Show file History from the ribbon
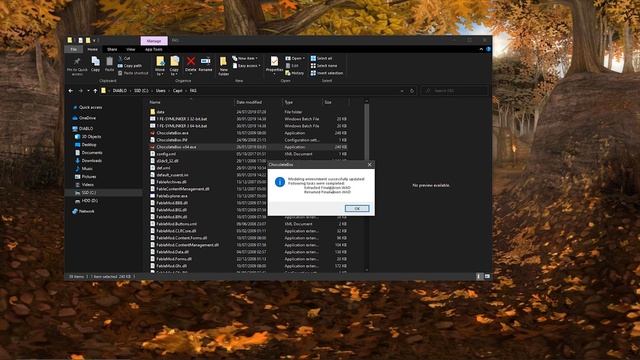Viewport: 640px width, 360px height. 295,73
